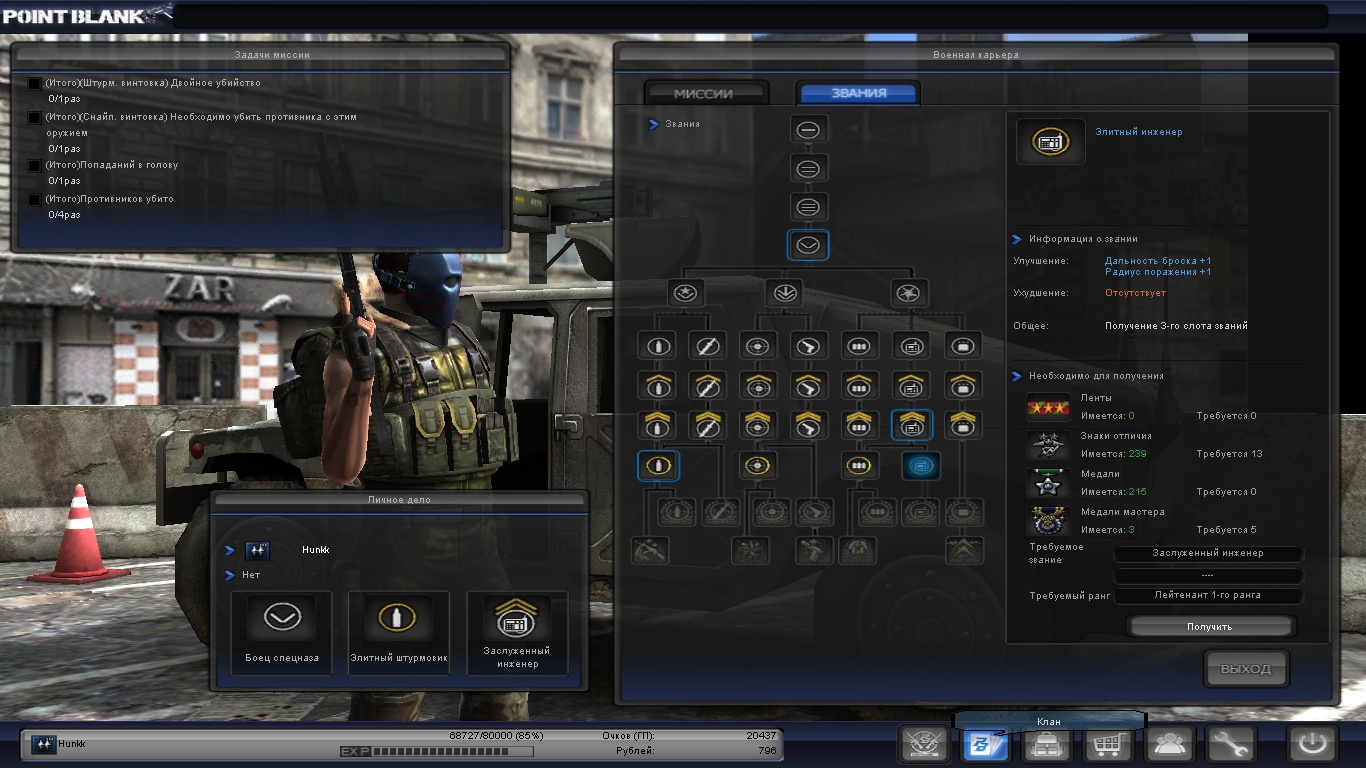The width and height of the screenshot is (1366, 768).
Task: Switch to the МИССИИ tab
Action: (704, 93)
